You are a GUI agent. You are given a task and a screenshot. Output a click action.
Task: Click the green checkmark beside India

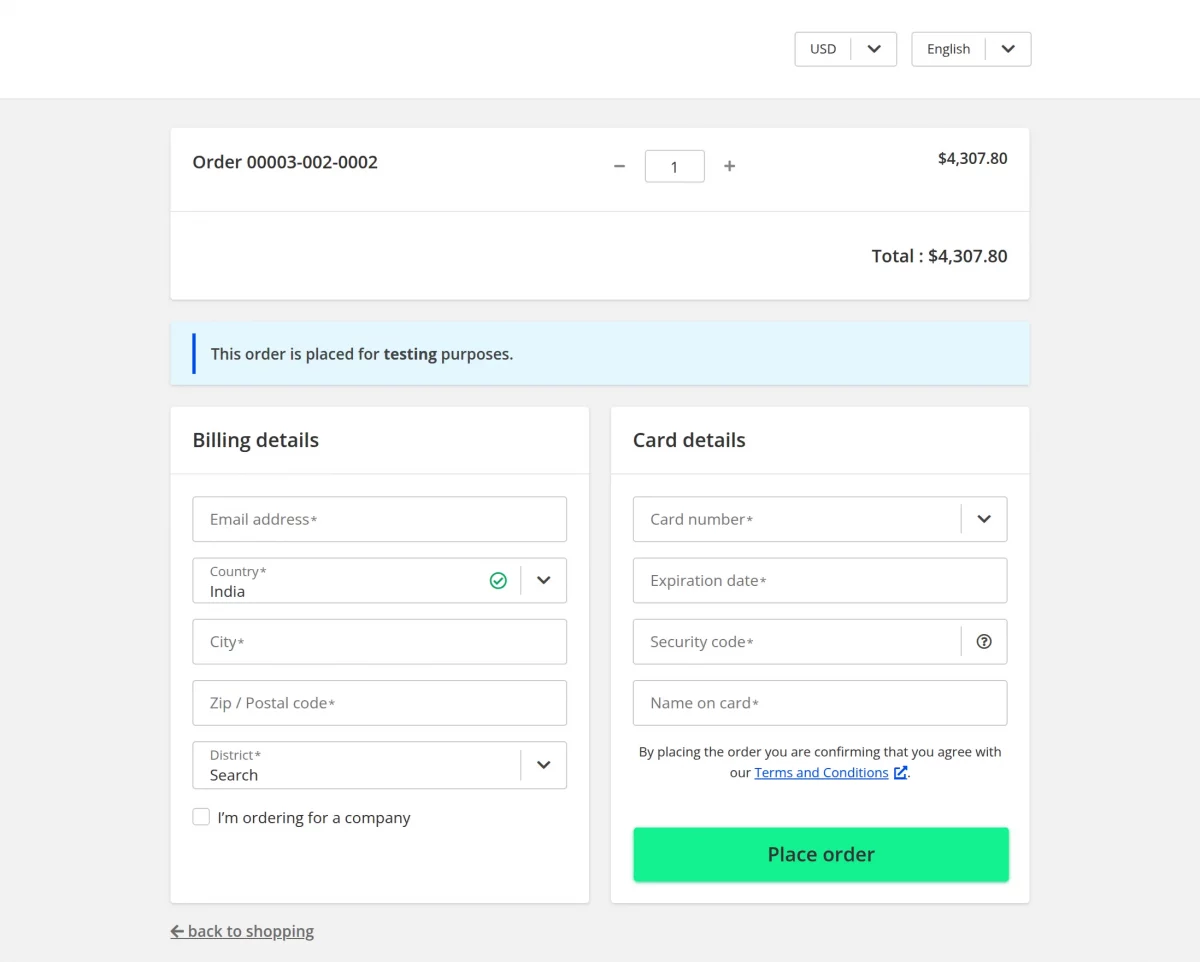498,580
